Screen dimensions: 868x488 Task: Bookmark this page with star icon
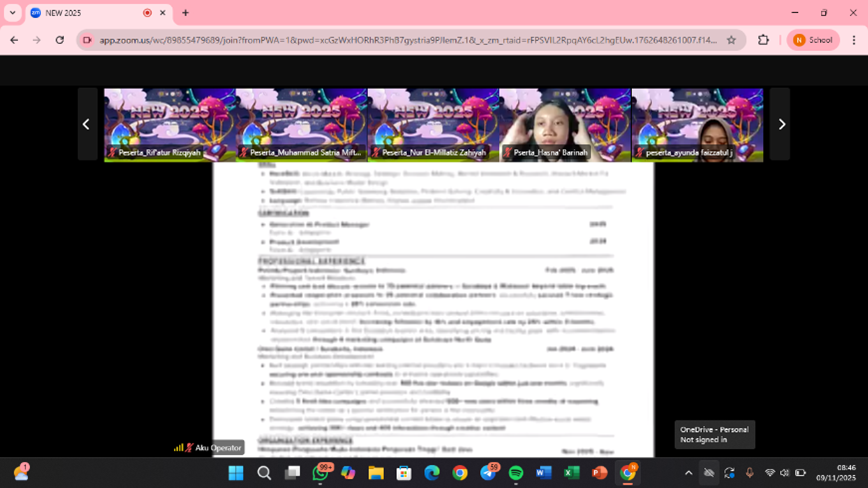click(x=731, y=40)
